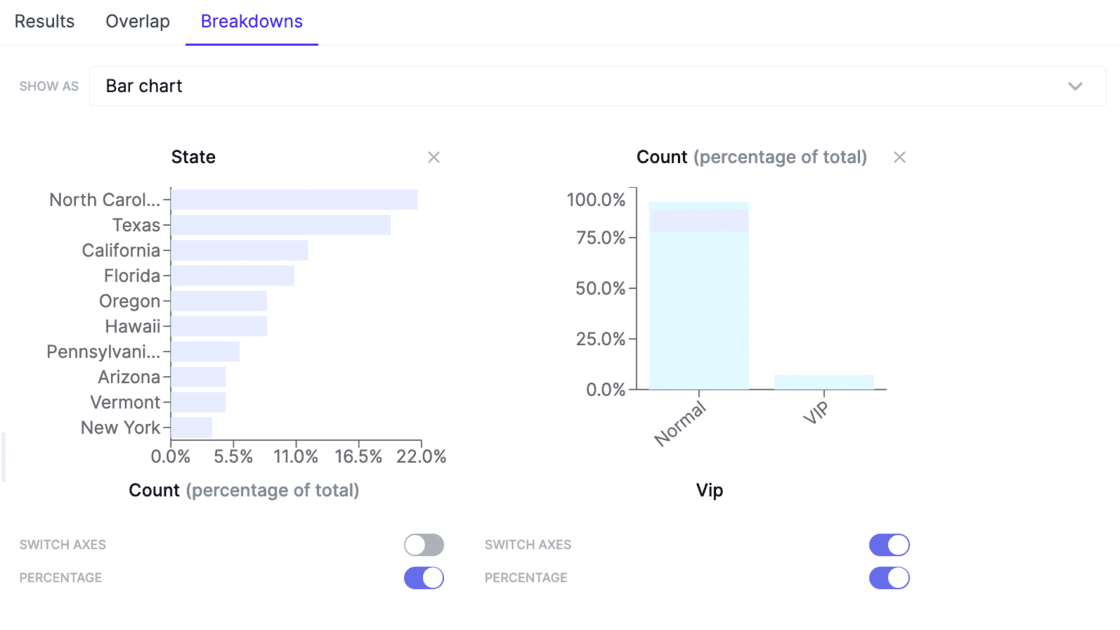
Task: Click the dropdown chevron beside Bar chart
Action: pos(1076,86)
